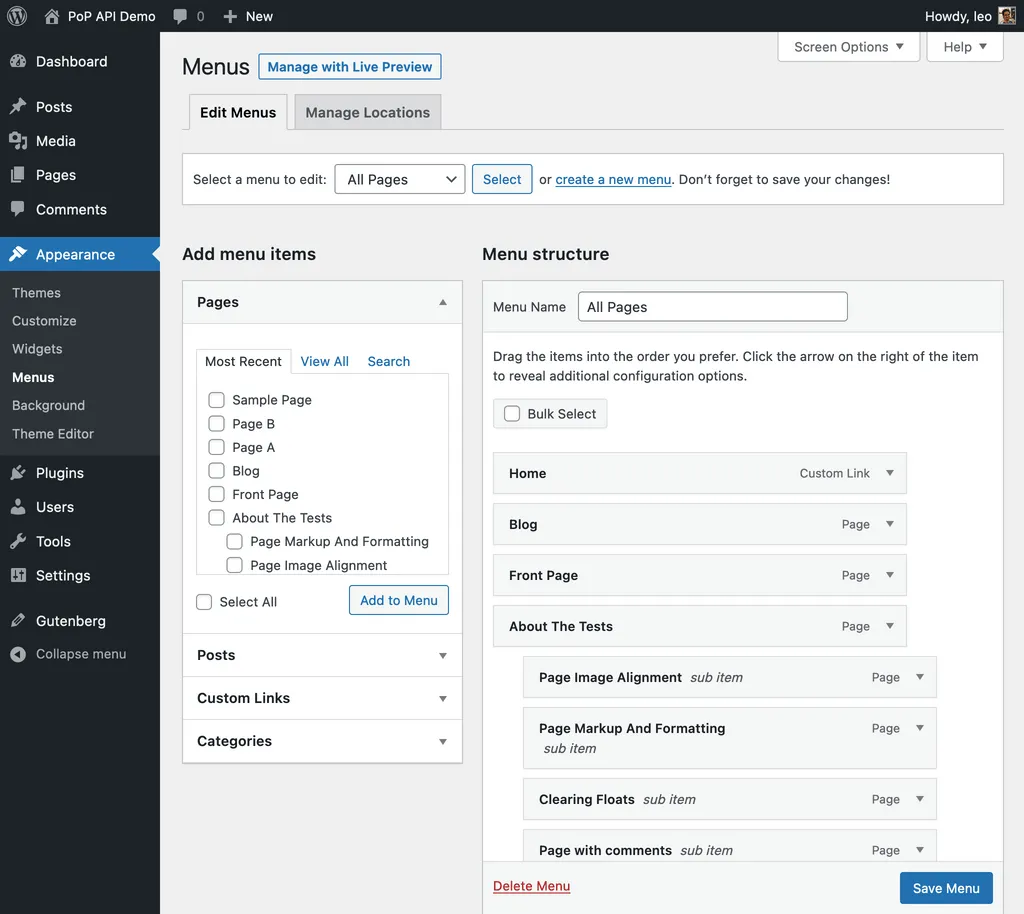The height and width of the screenshot is (914, 1024).
Task: Tick the Blog page checkbox
Action: tap(216, 471)
